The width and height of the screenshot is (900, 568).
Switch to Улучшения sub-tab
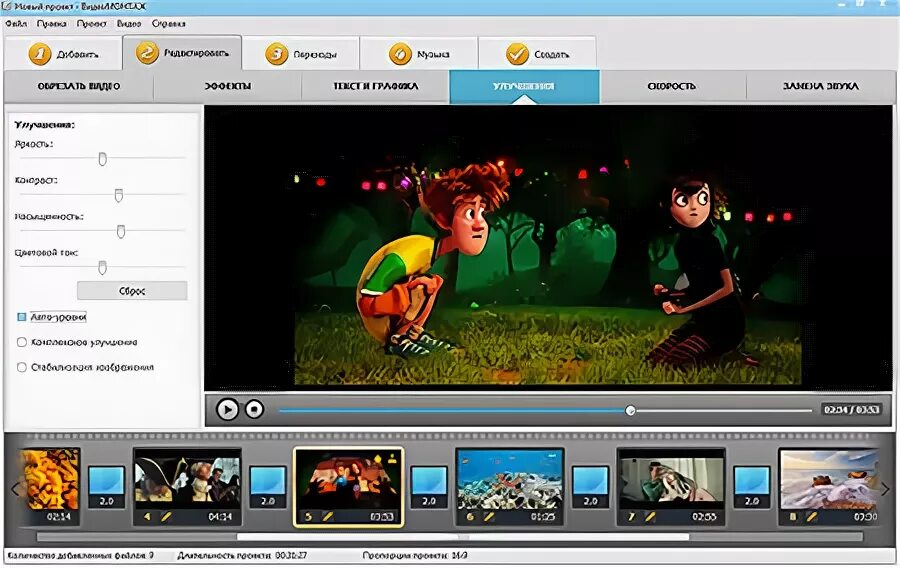click(x=524, y=86)
